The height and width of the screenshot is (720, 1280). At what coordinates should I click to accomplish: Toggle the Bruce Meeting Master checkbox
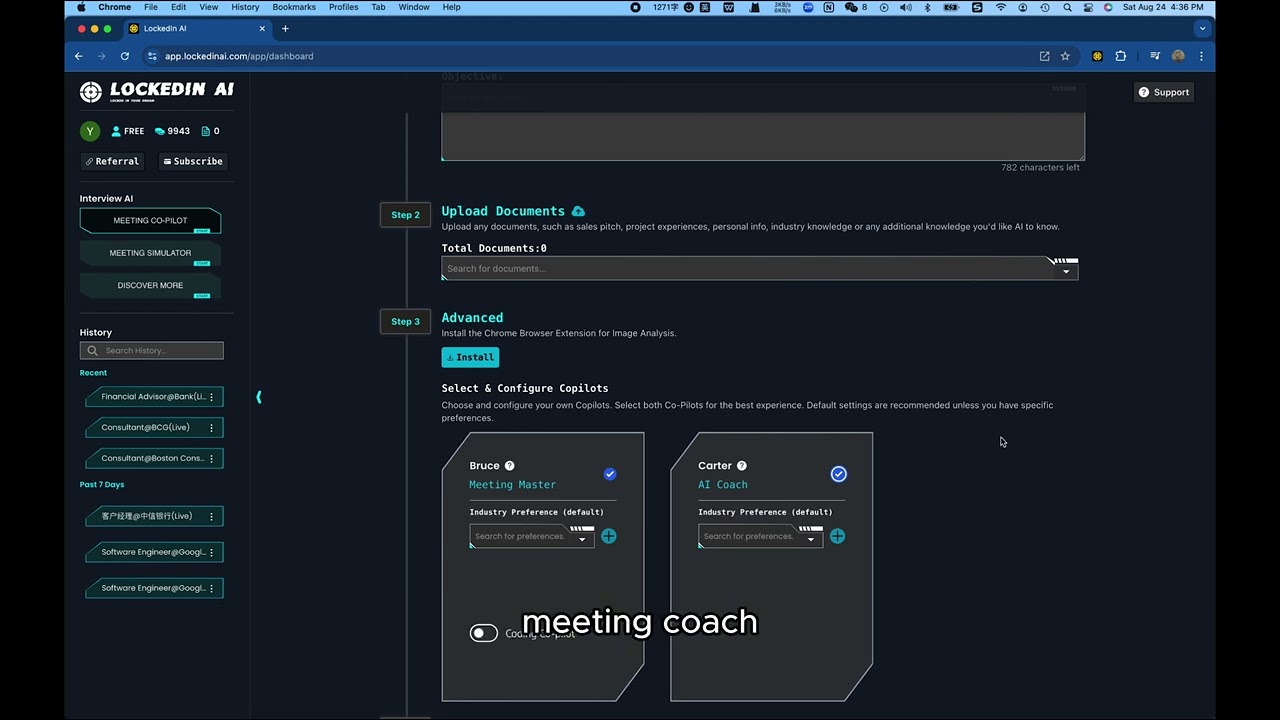[x=610, y=474]
